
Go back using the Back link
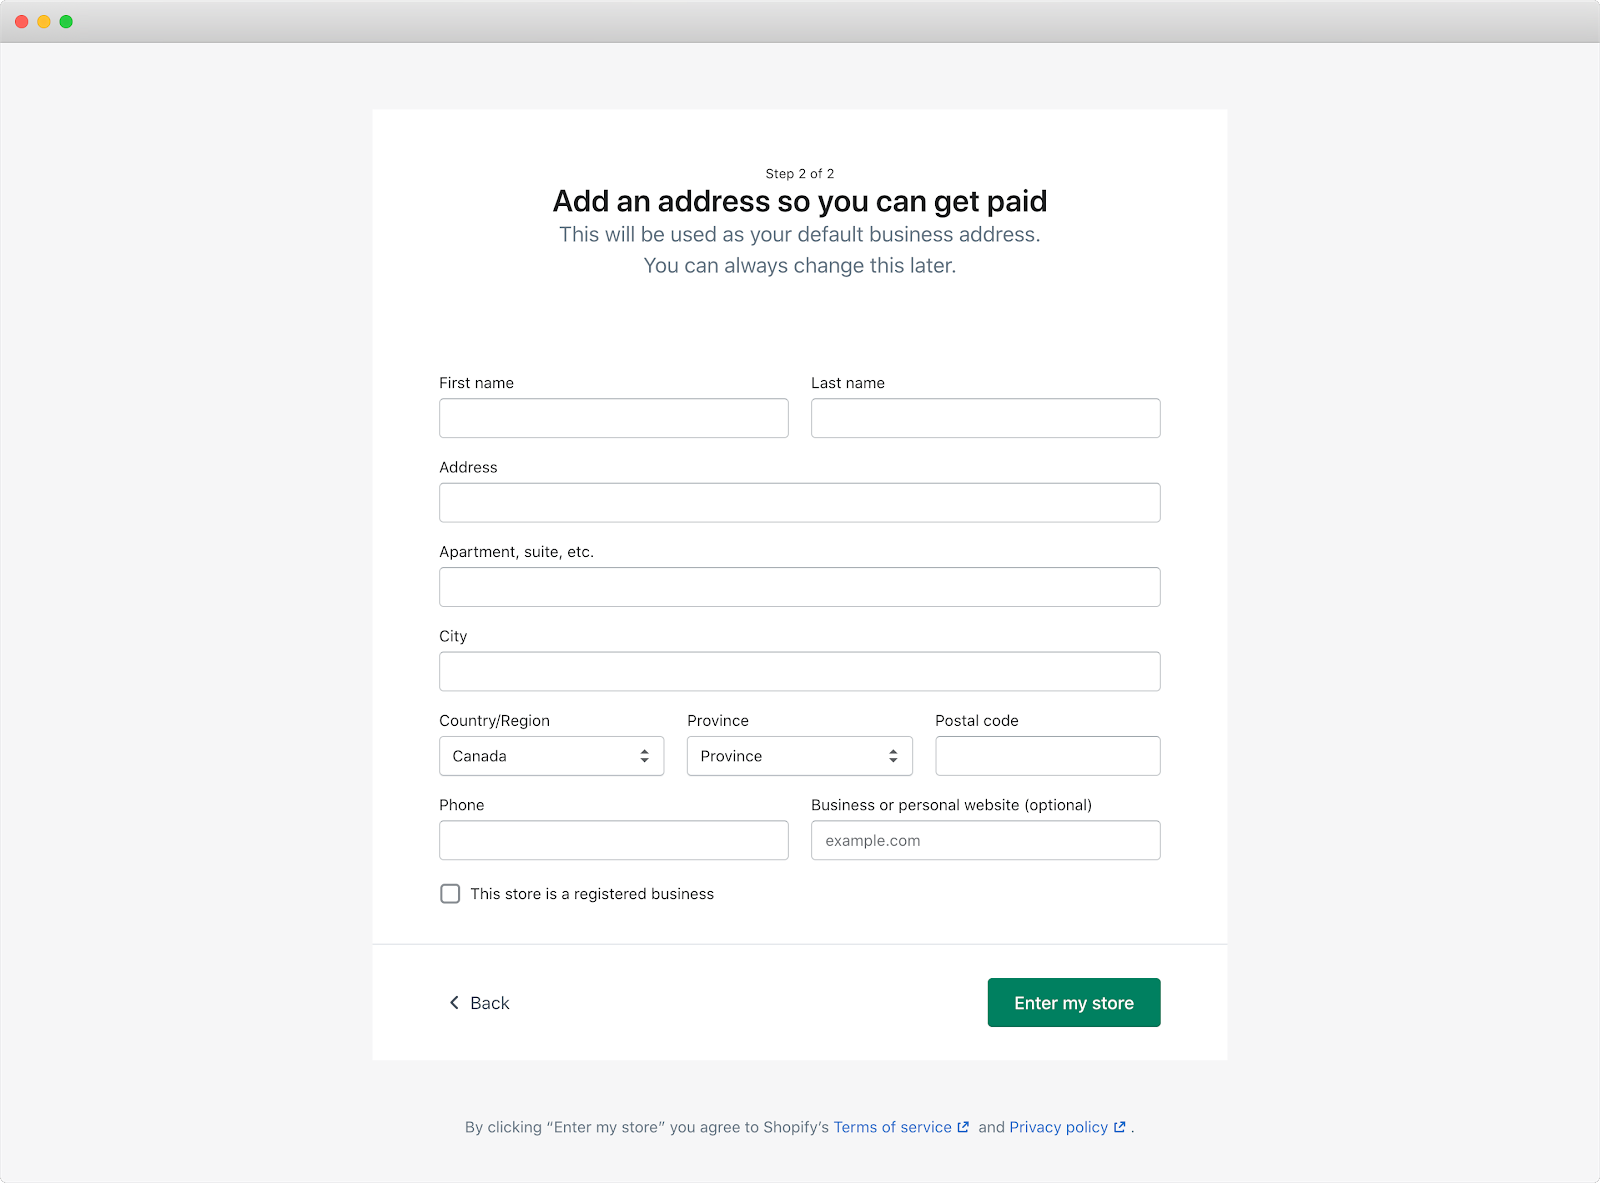[x=488, y=1002]
